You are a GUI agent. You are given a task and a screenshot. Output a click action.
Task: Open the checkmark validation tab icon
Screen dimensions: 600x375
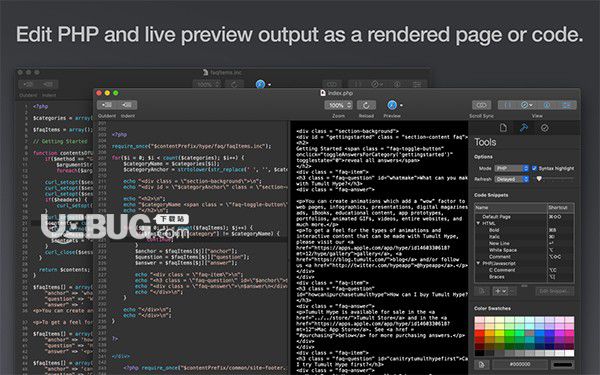[545, 128]
